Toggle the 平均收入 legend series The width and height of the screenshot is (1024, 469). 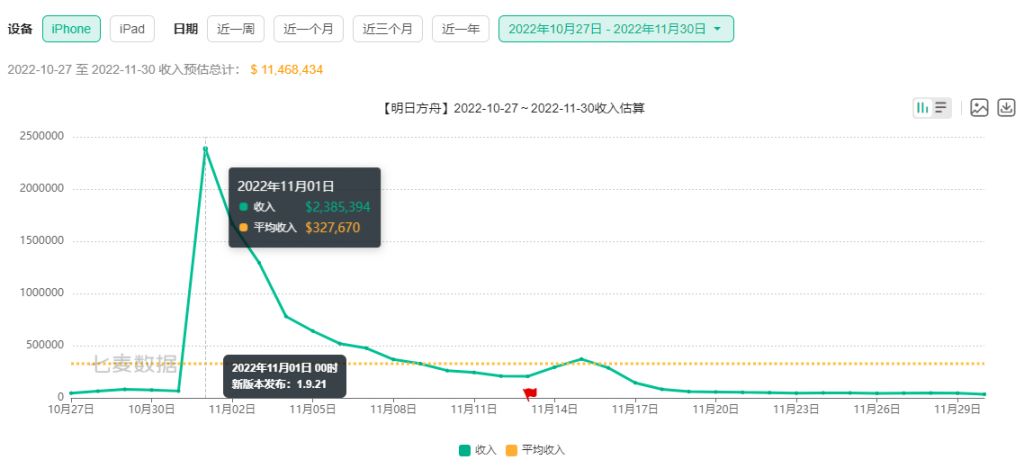click(535, 450)
